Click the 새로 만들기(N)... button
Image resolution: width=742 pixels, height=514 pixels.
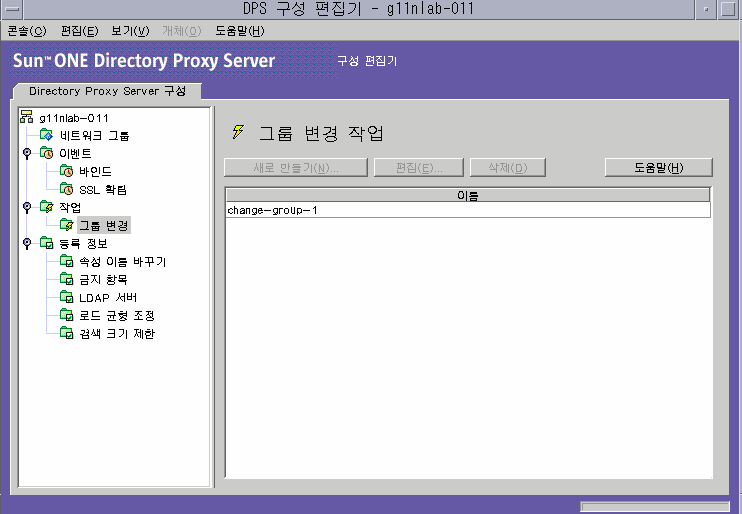pos(296,168)
